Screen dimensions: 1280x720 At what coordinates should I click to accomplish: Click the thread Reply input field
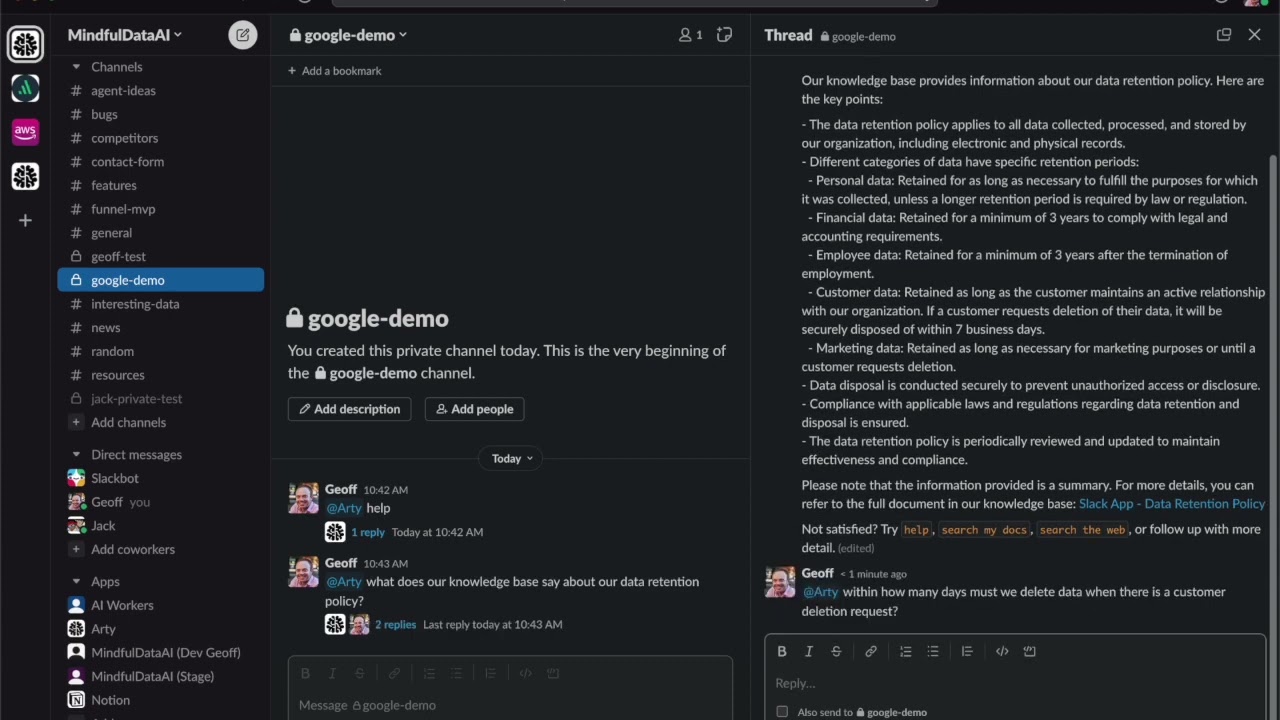coord(1015,683)
